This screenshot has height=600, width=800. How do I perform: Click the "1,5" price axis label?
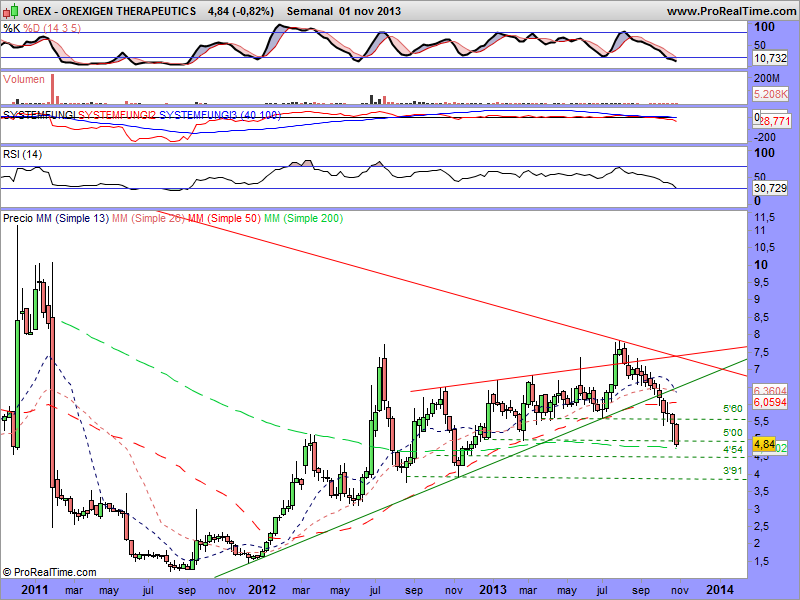pyautogui.click(x=762, y=561)
